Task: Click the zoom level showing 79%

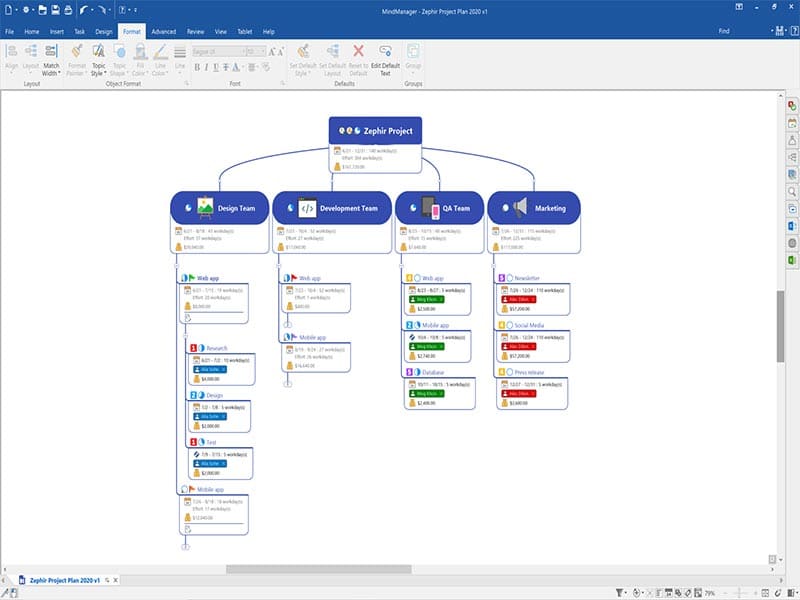Action: pyautogui.click(x=708, y=591)
